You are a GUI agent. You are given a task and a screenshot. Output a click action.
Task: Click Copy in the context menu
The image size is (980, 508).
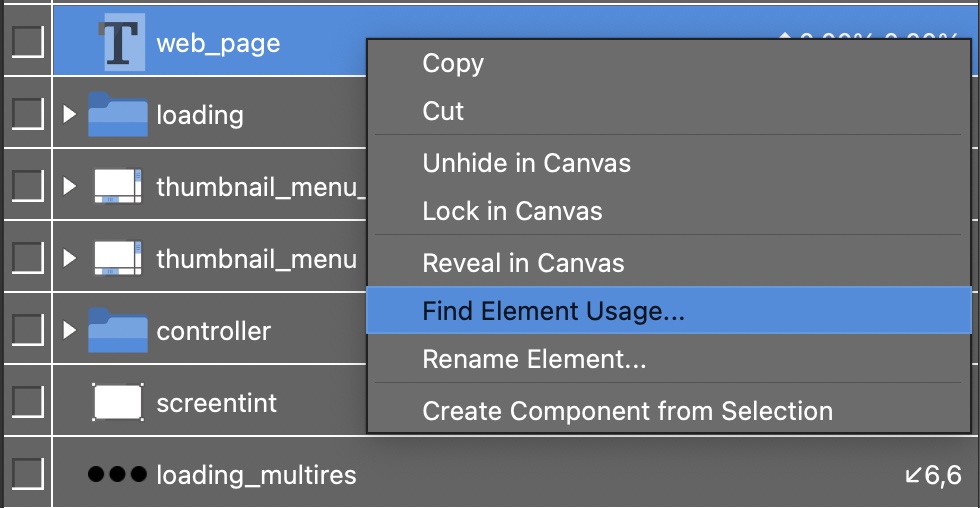click(453, 63)
